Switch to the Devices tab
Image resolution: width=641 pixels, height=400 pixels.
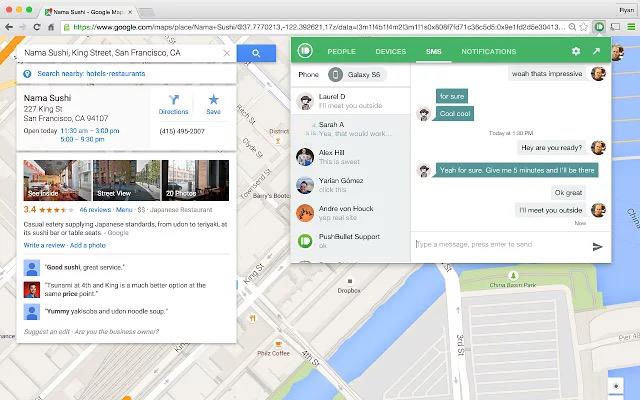click(x=390, y=52)
